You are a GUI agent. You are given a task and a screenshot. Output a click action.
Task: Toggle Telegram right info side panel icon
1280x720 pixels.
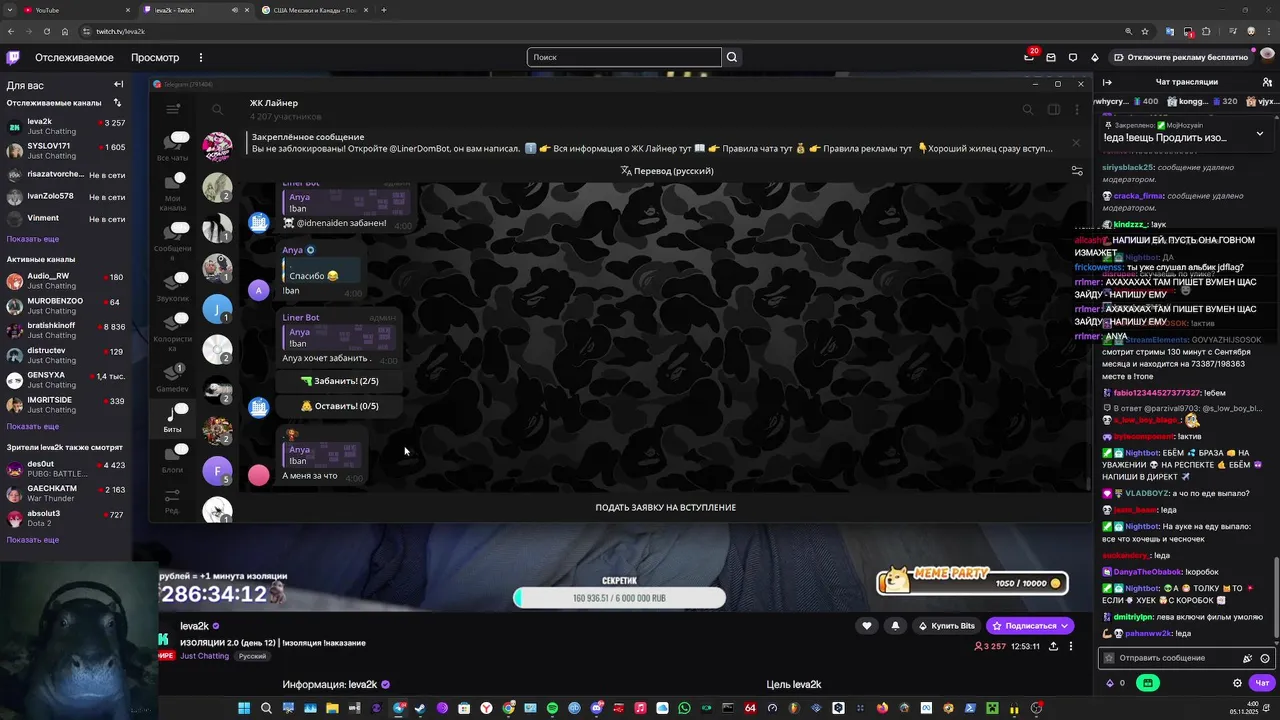tap(1053, 109)
